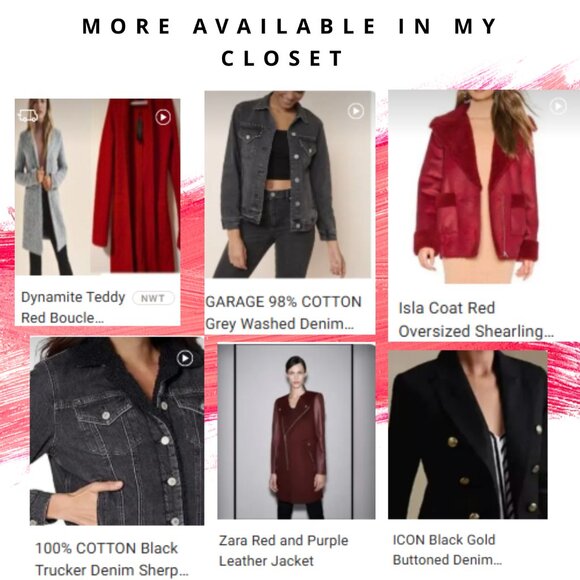Viewport: 580px width, 580px height.
Task: Click the shipping truck icon on Dynamite listing
Action: (x=28, y=116)
